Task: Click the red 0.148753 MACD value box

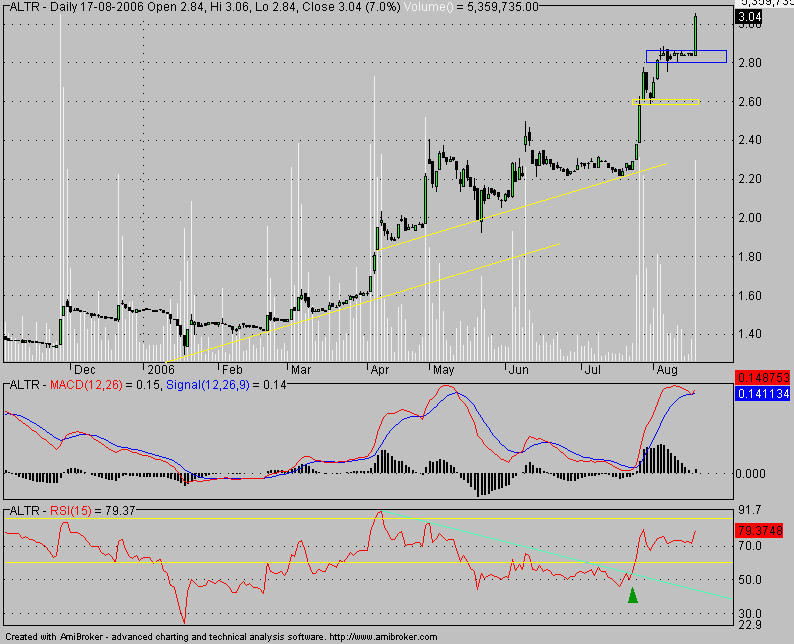Action: point(763,378)
